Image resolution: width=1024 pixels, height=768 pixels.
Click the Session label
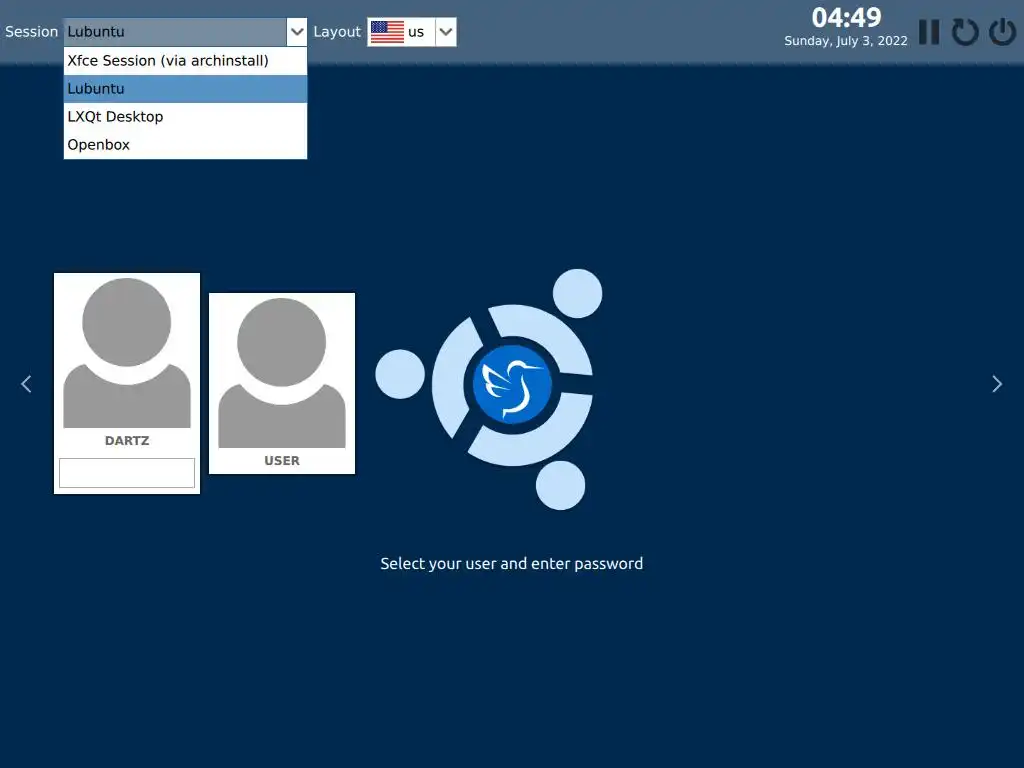pos(31,32)
